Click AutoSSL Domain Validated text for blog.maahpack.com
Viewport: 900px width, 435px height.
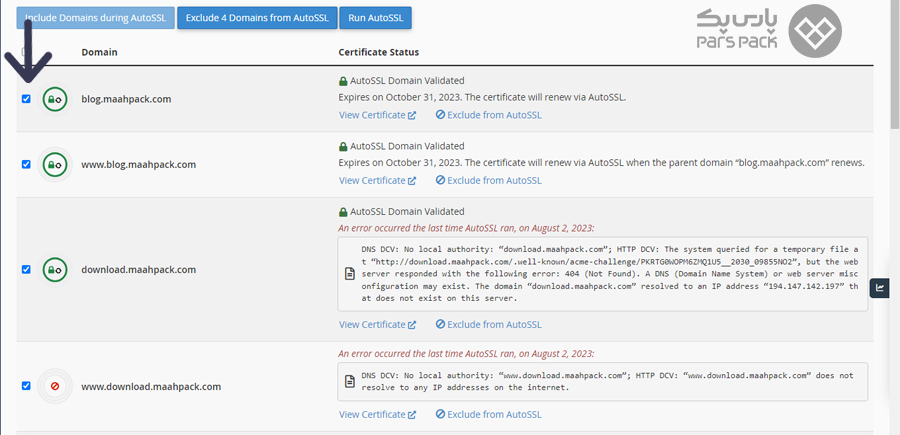407,80
